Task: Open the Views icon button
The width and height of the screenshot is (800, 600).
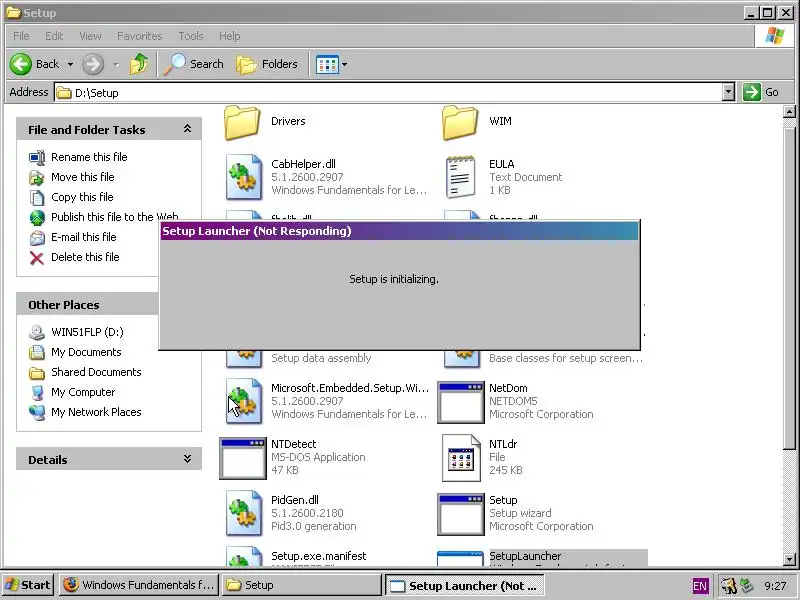Action: click(x=327, y=64)
